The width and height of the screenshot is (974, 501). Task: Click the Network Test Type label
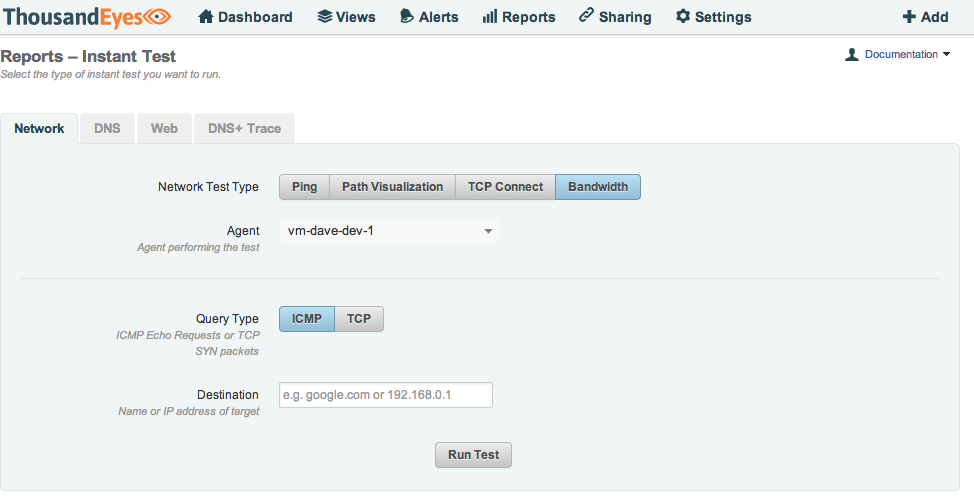tap(208, 187)
